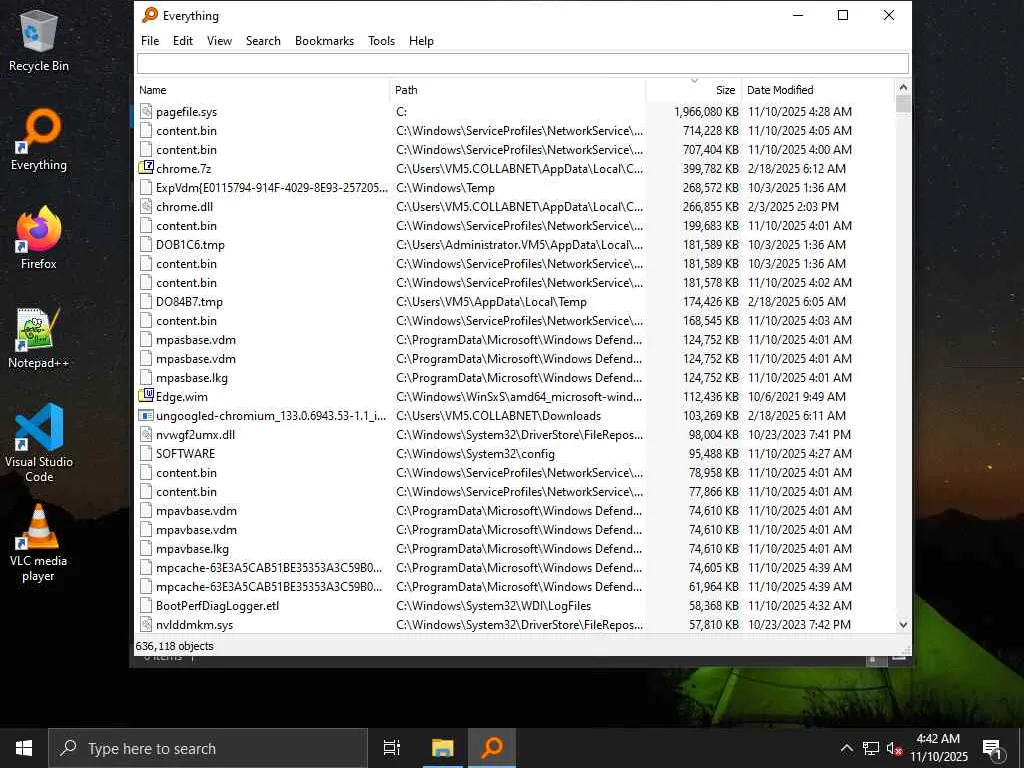Click the BootPerfDiagLogger.etl file icon

(146, 605)
